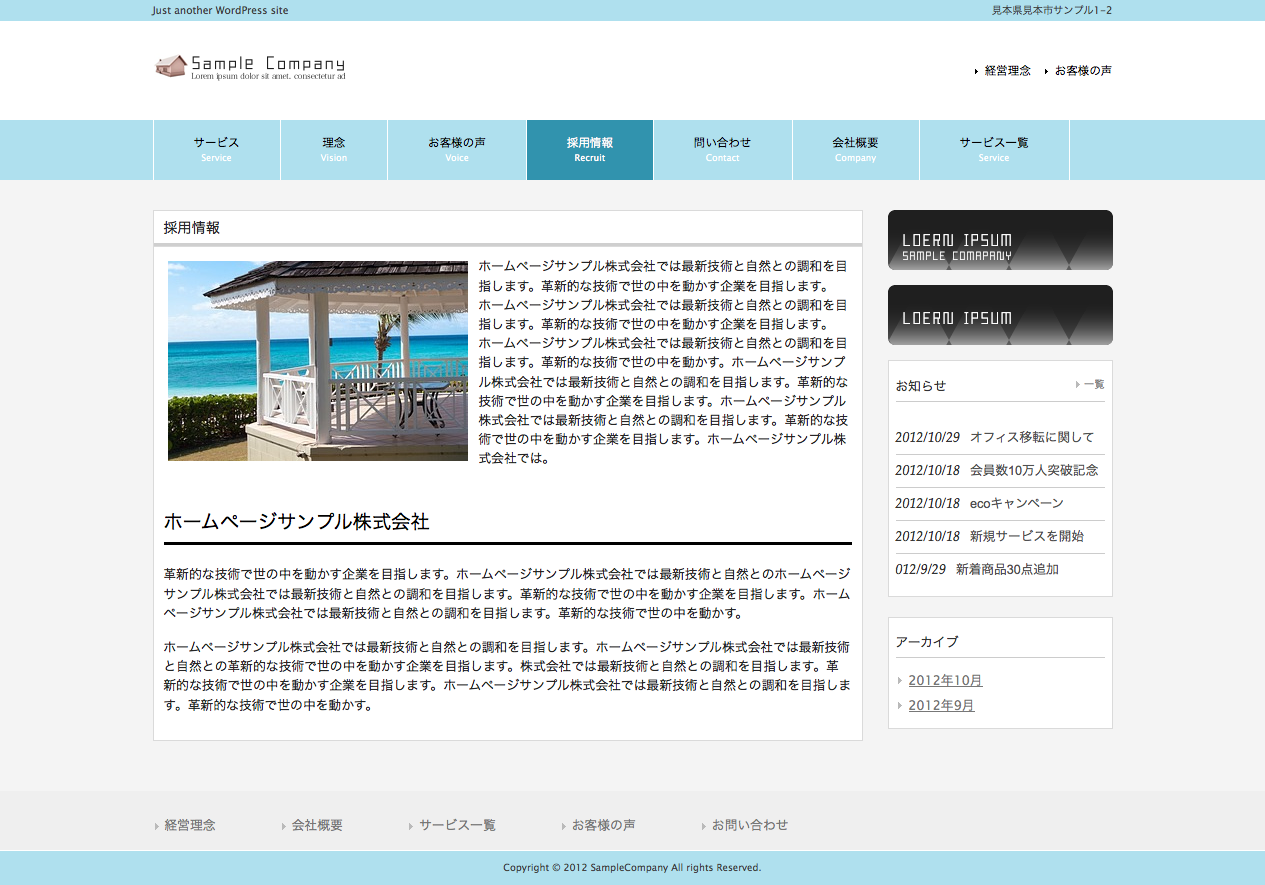Open the お客様の声 link in header
This screenshot has width=1265, height=885.
[x=1083, y=71]
